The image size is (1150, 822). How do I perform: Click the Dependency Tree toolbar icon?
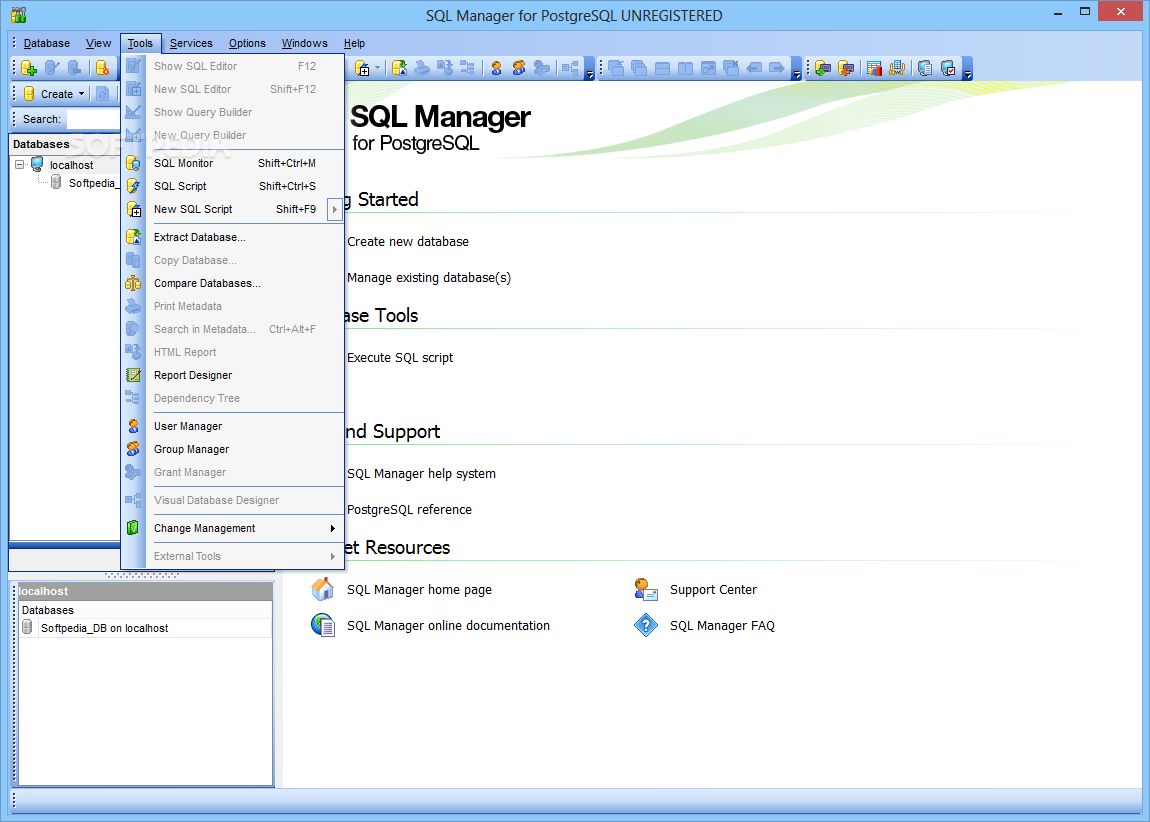pos(467,68)
